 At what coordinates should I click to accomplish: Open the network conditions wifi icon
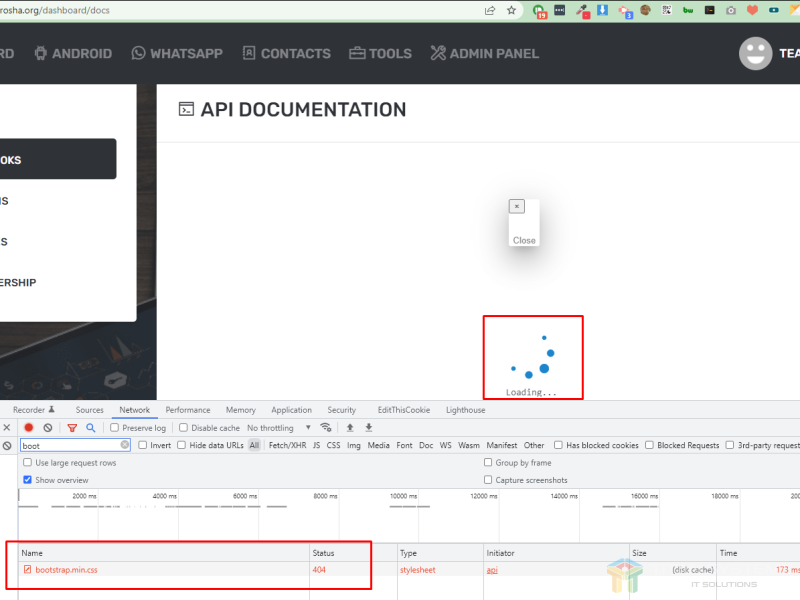tap(325, 428)
